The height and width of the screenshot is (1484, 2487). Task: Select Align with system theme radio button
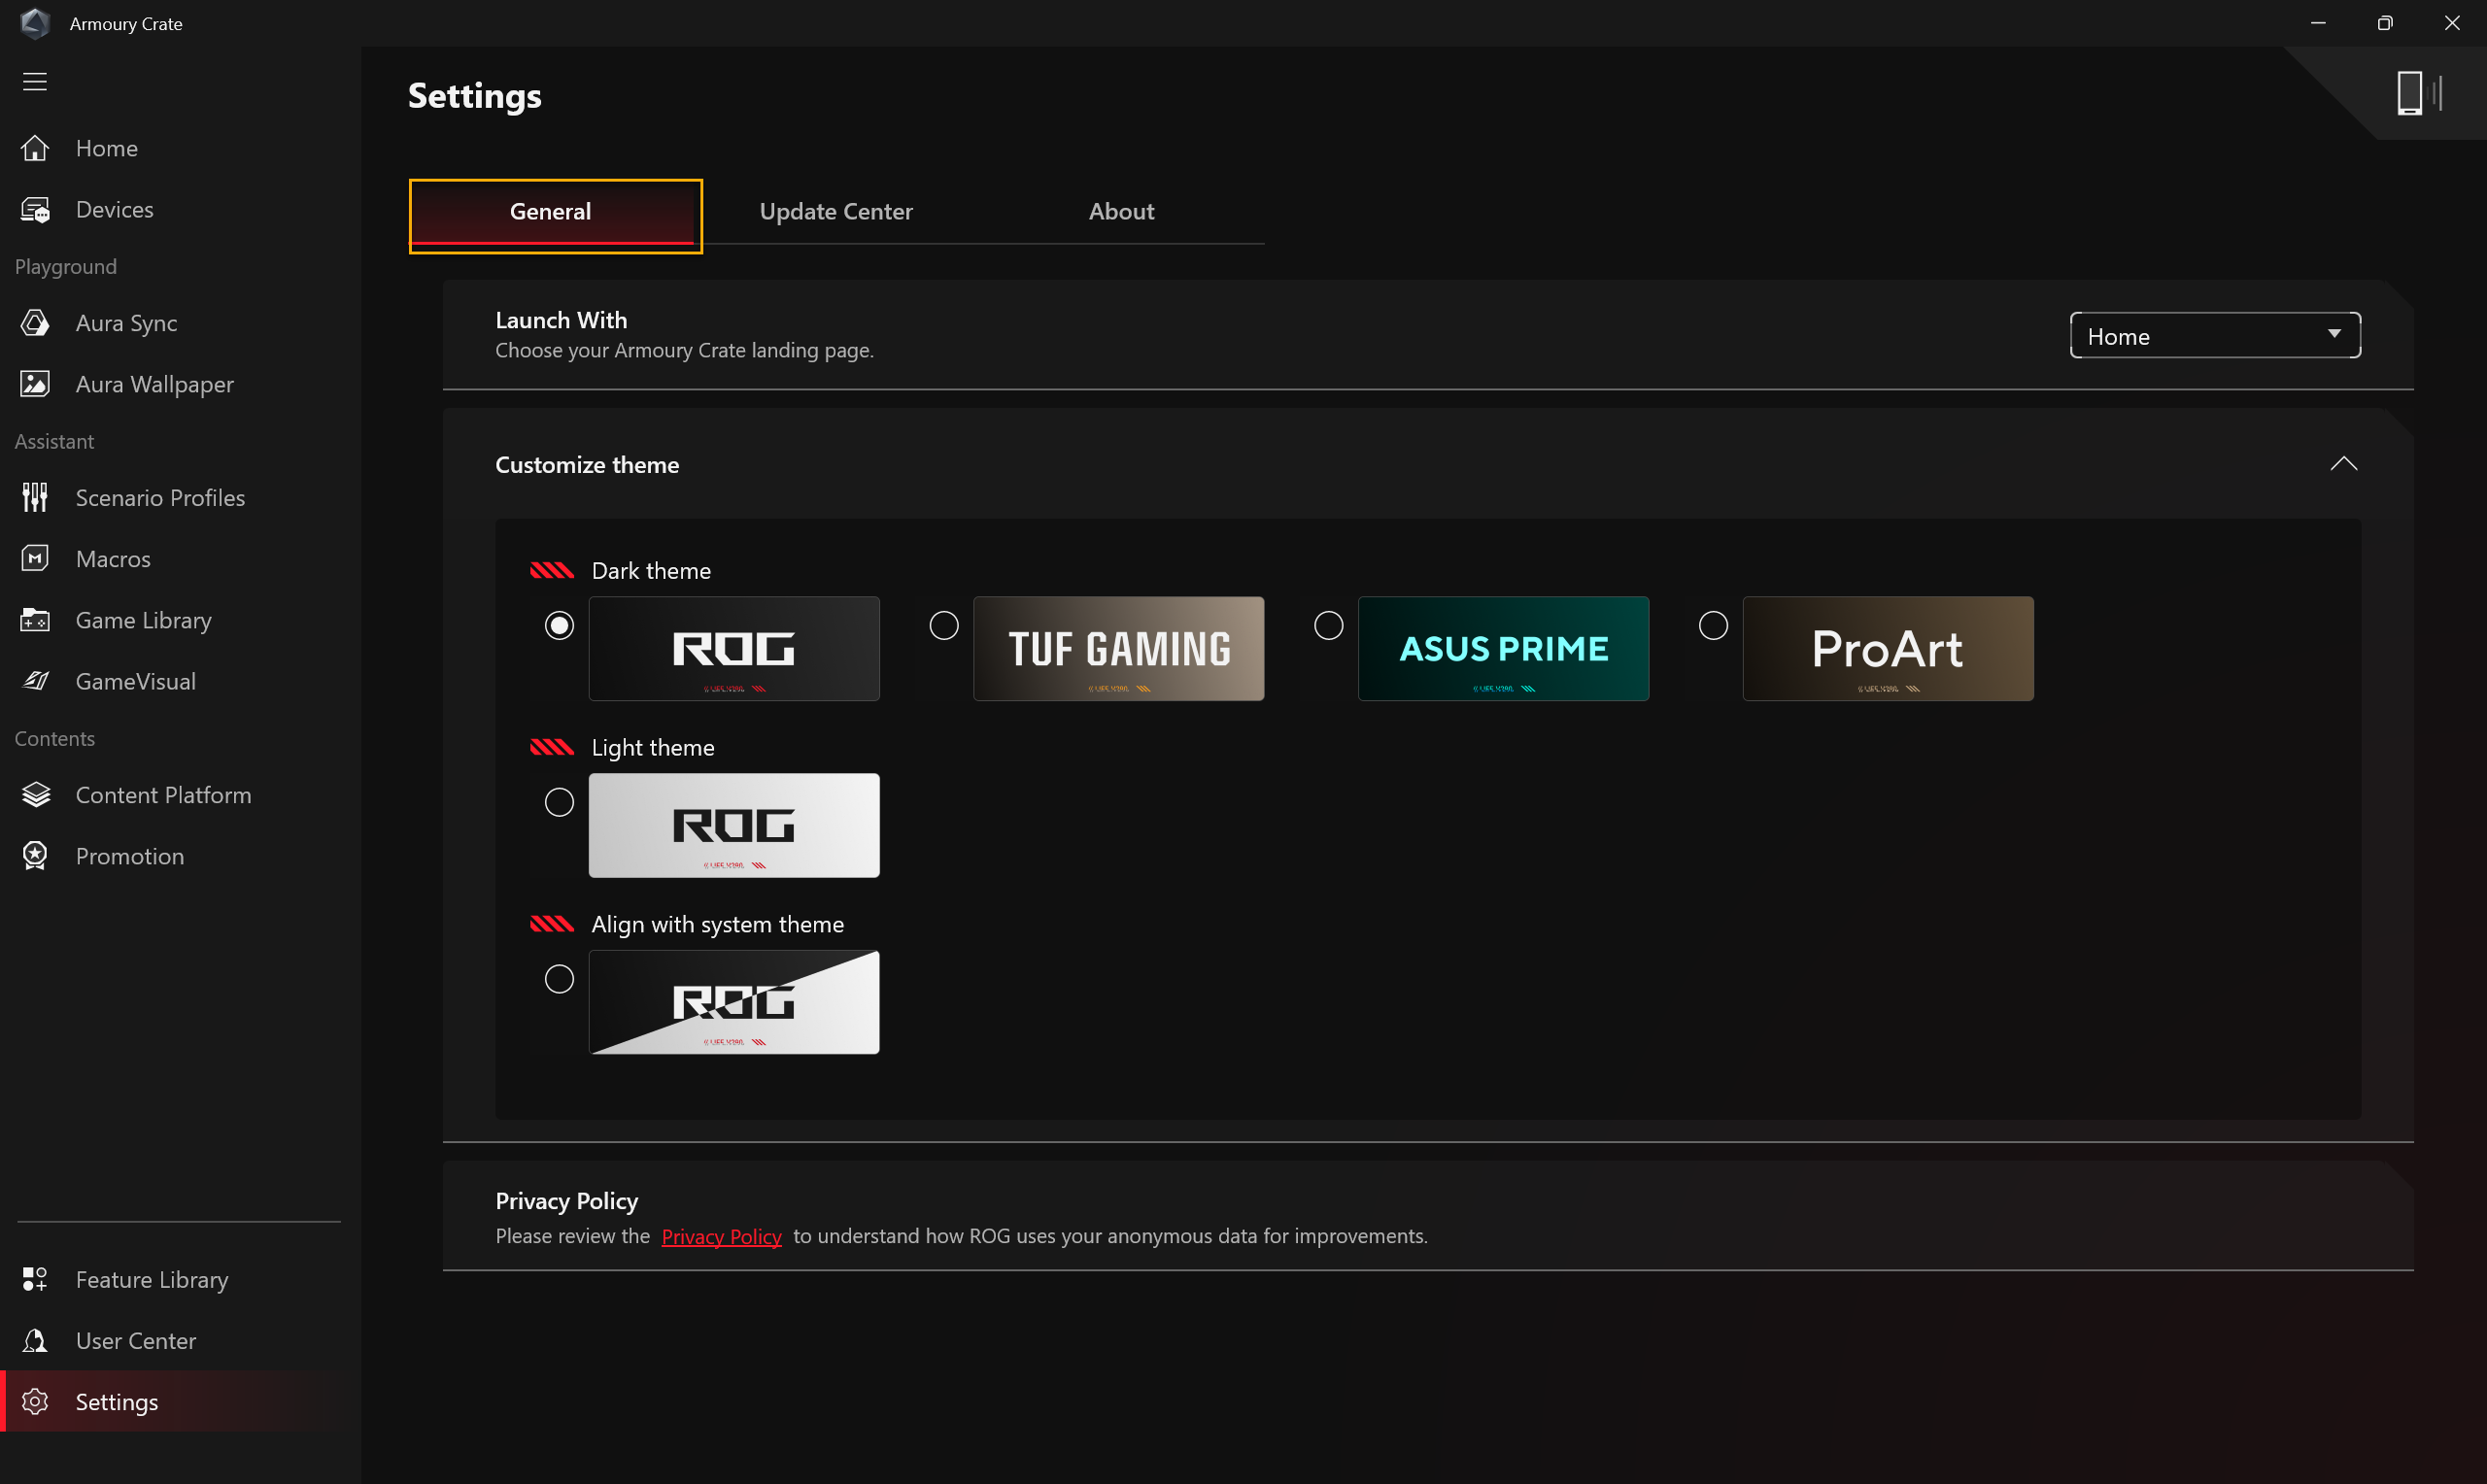(x=559, y=978)
